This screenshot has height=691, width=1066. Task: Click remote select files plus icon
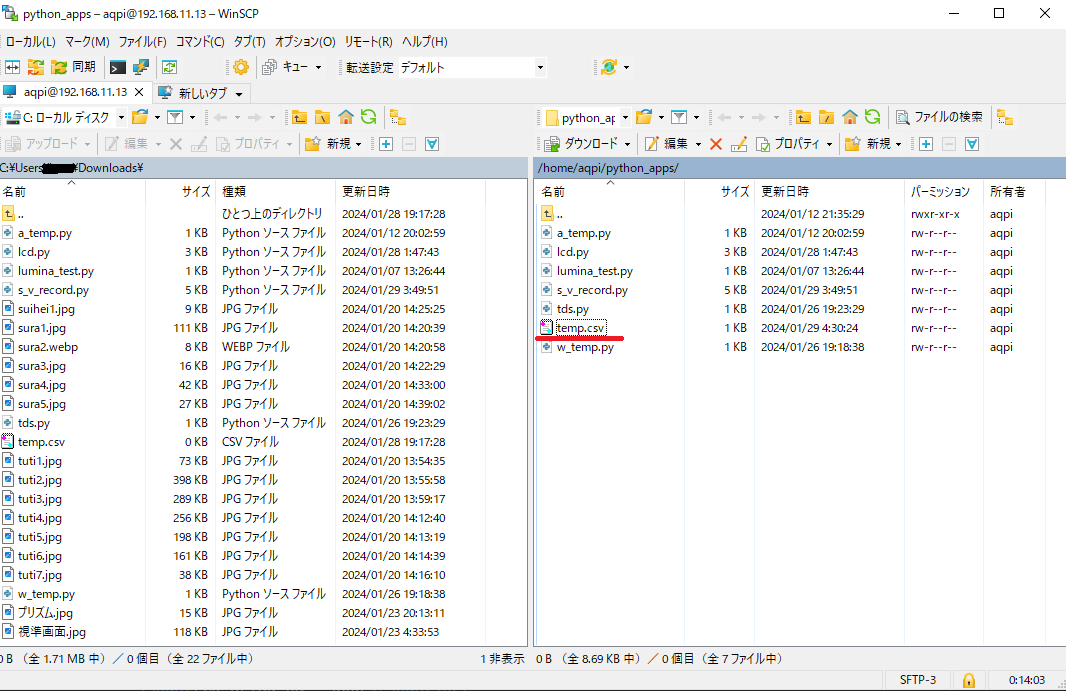[x=926, y=144]
